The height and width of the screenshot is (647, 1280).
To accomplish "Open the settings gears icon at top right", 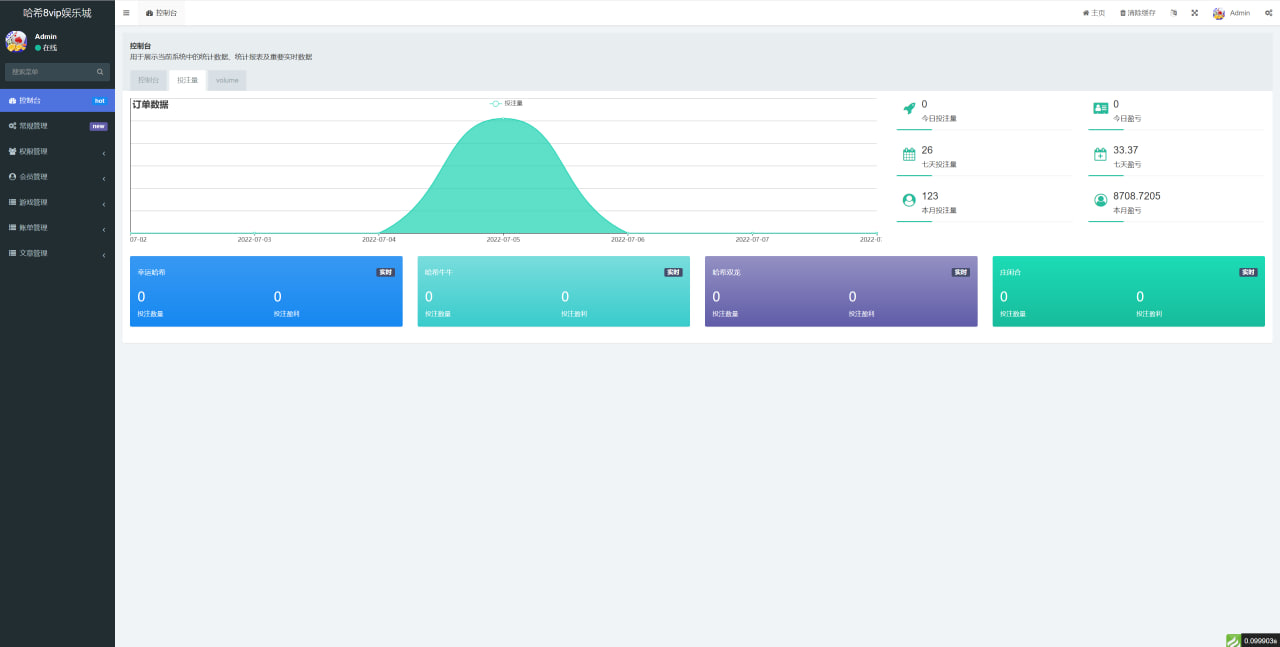I will pyautogui.click(x=1268, y=13).
